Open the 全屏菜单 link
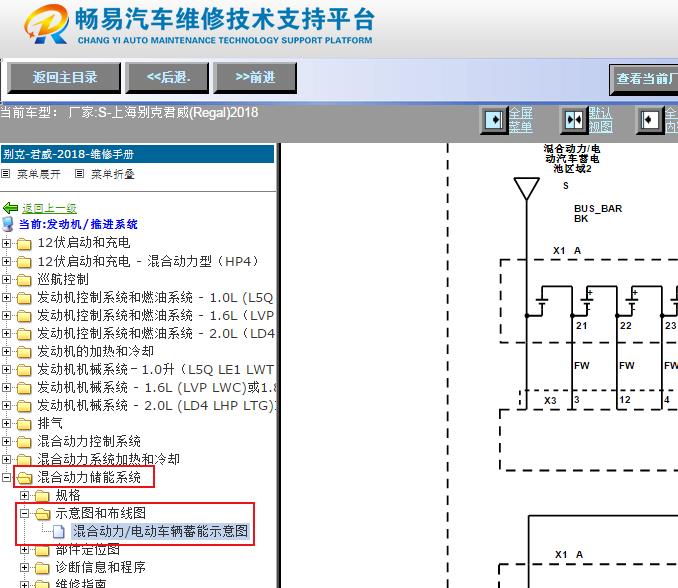 520,120
